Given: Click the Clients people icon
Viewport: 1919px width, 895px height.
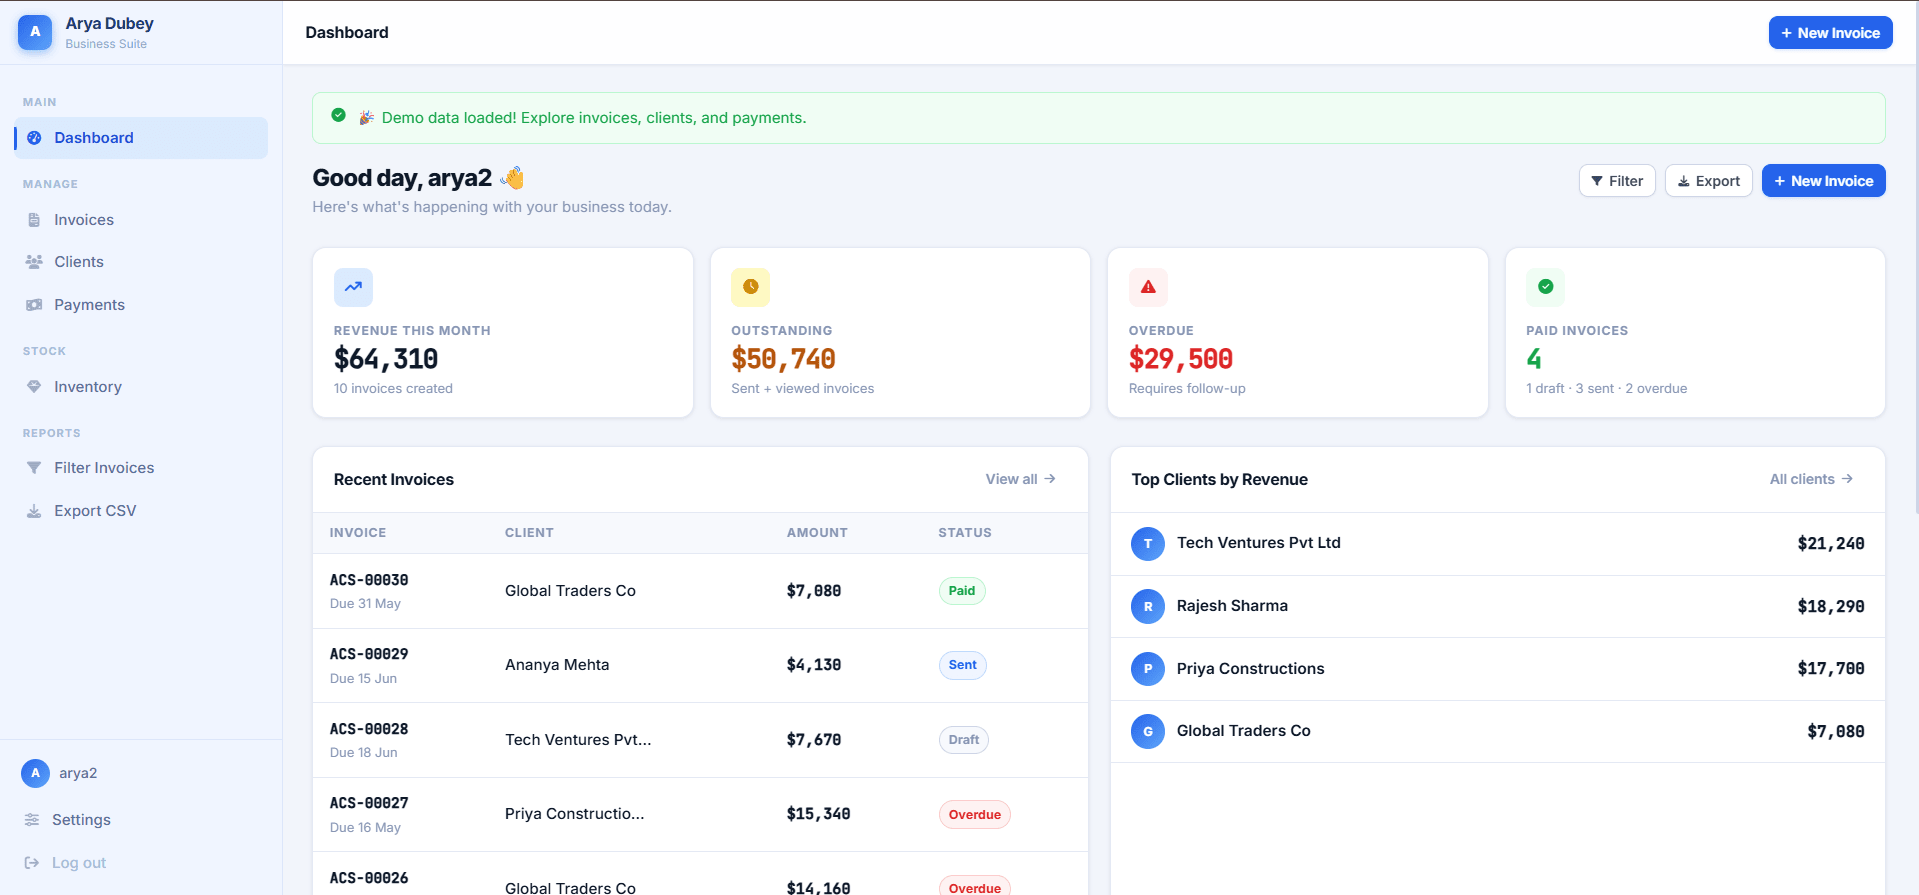Looking at the screenshot, I should (34, 262).
